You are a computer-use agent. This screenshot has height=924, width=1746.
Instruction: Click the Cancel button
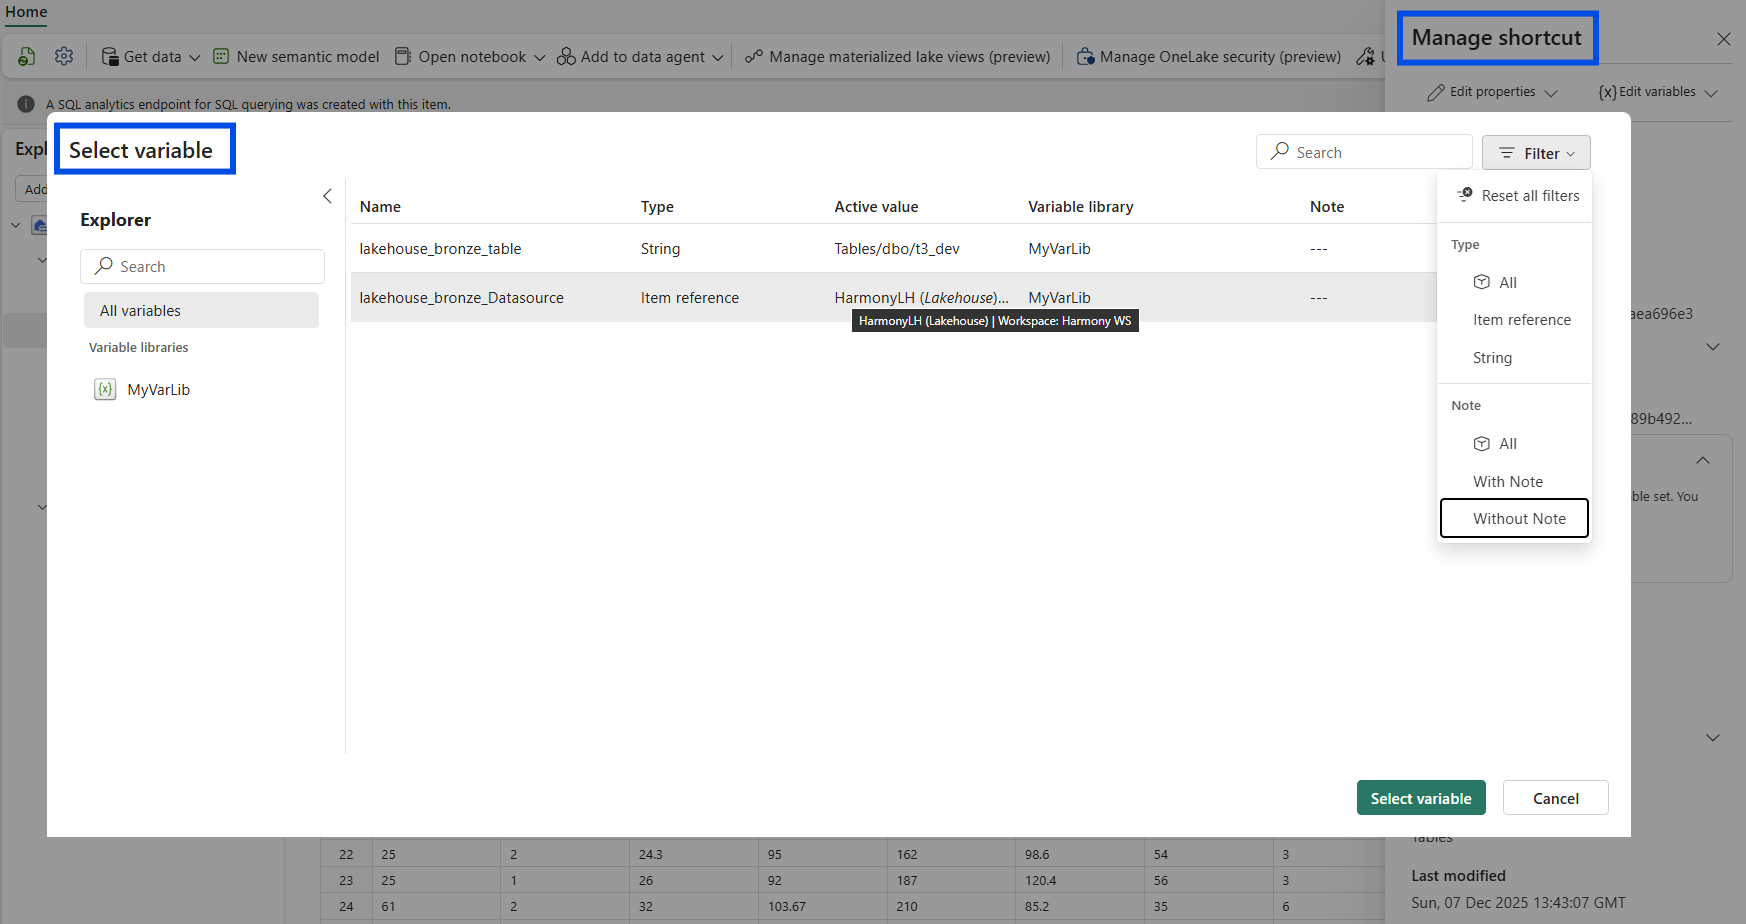click(1555, 798)
